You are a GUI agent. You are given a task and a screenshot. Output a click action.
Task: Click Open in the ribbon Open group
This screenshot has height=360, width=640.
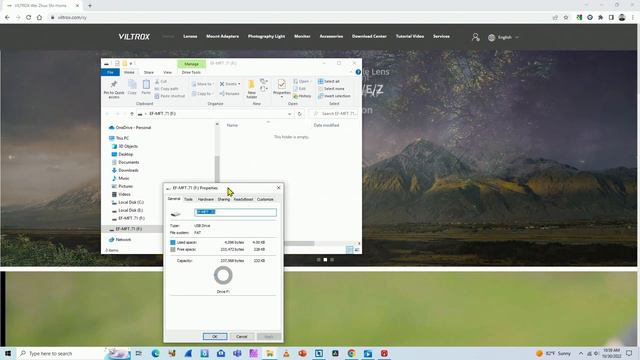pyautogui.click(x=302, y=82)
